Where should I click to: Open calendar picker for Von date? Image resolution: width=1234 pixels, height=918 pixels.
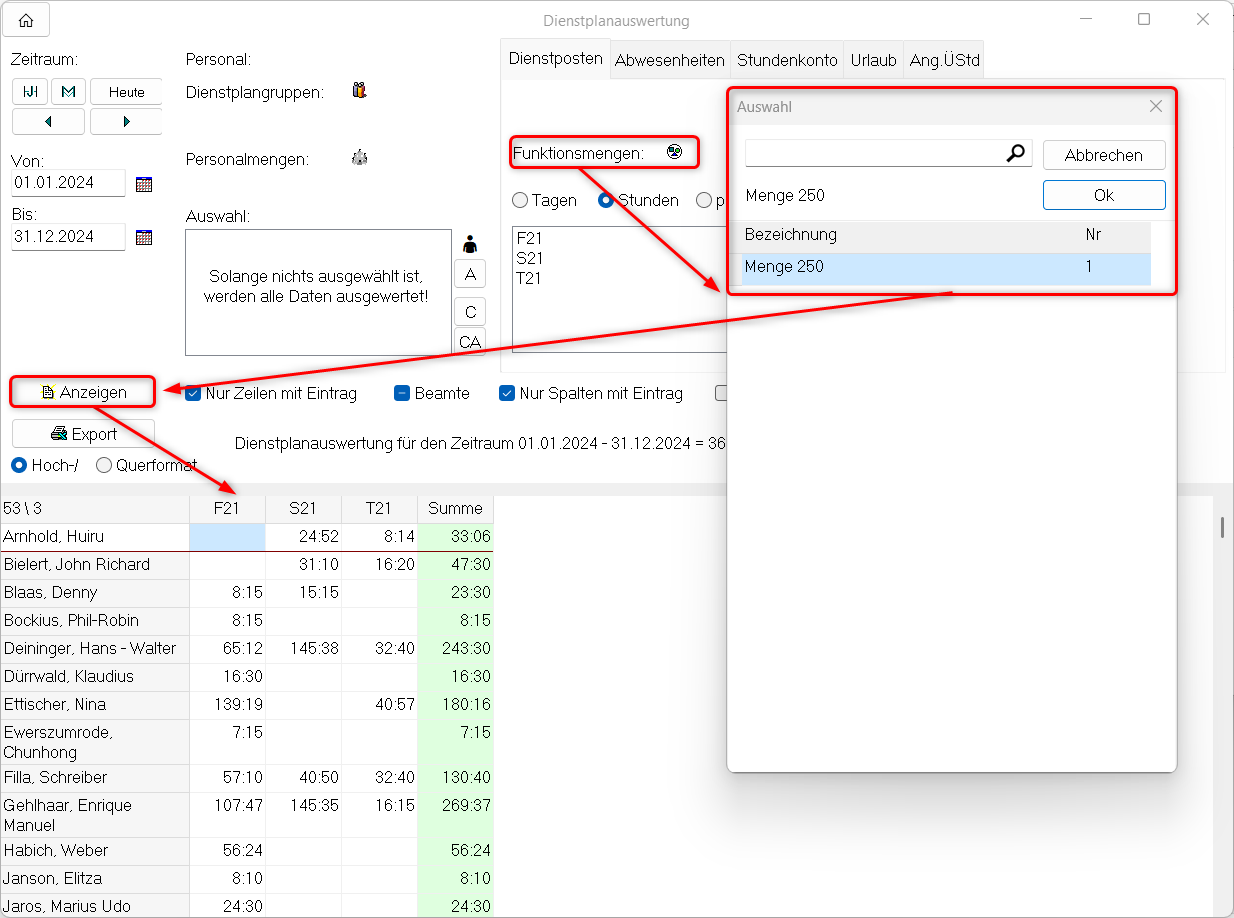(144, 184)
